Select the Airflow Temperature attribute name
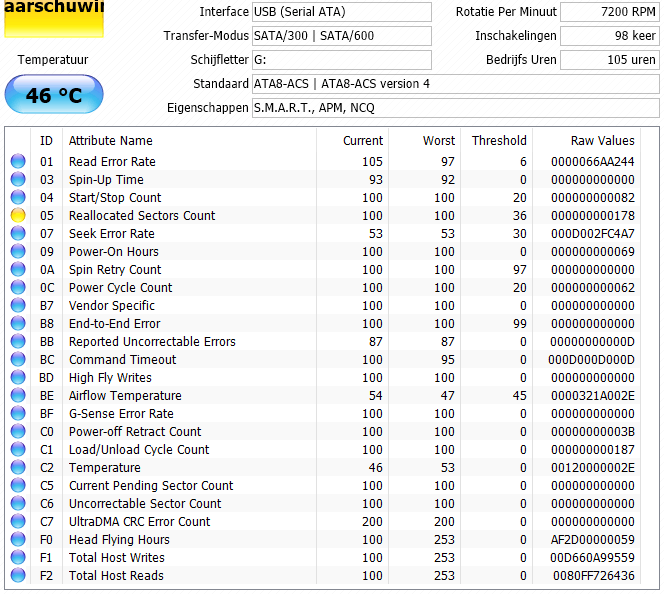Image resolution: width=664 pixels, height=594 pixels. click(x=125, y=395)
